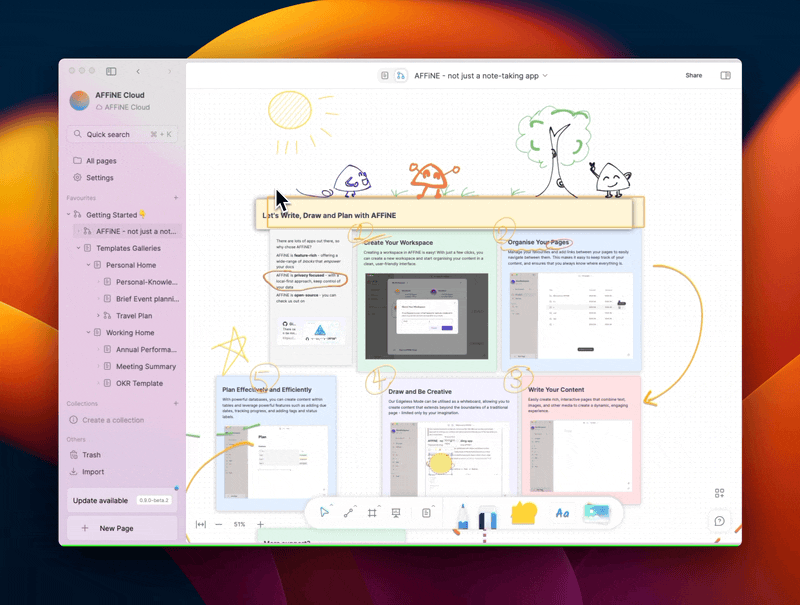The width and height of the screenshot is (800, 605).
Task: Choose the Note tool
Action: [x=426, y=513]
